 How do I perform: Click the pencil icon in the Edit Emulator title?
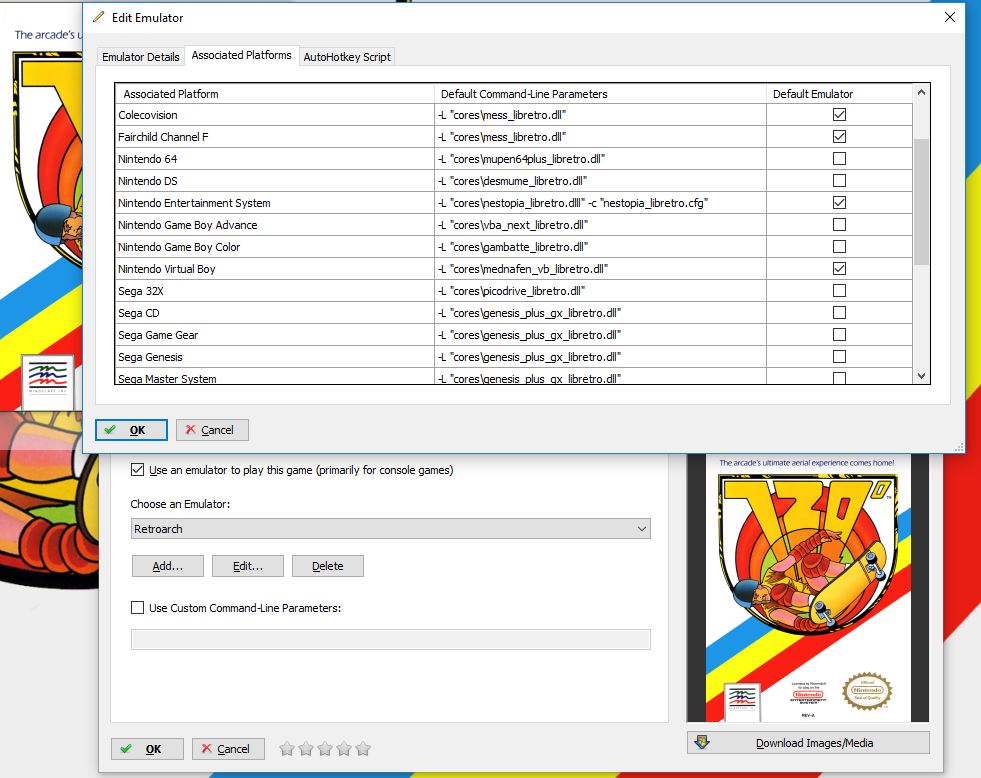99,17
